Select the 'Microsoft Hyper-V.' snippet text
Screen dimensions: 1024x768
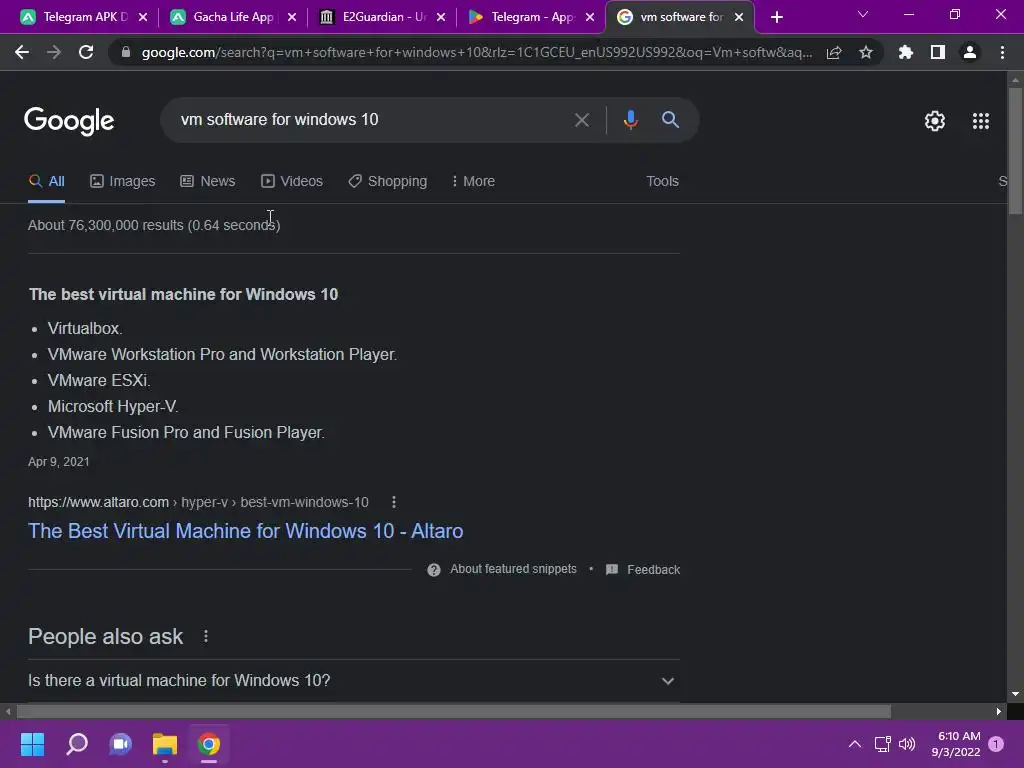(113, 407)
